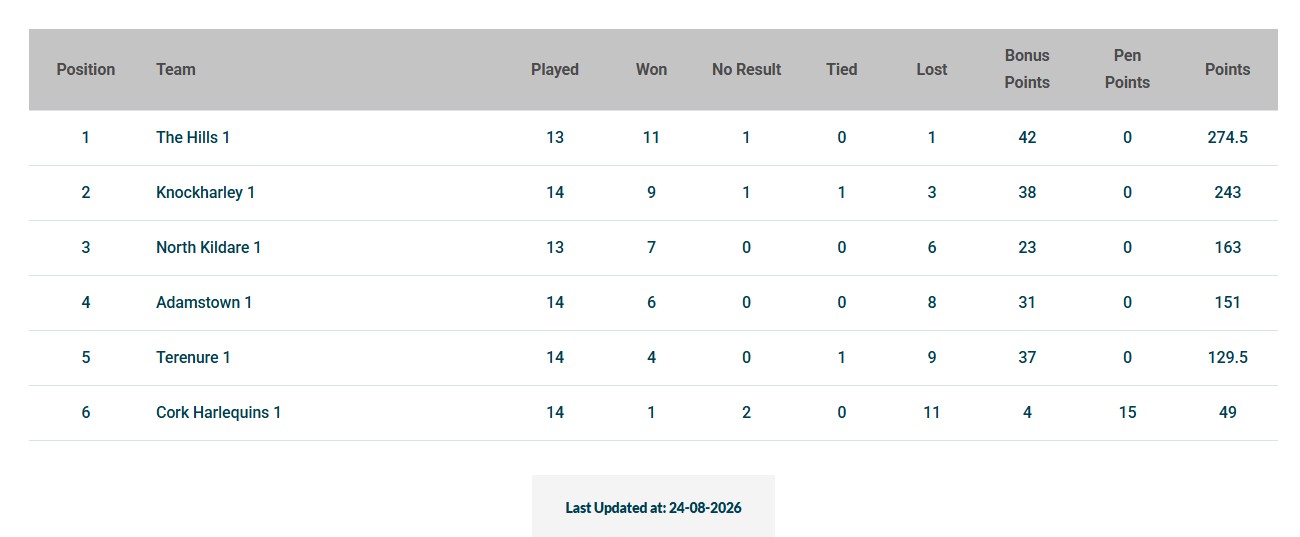1300x537 pixels.
Task: Select the Last Updated date box
Action: pos(653,507)
